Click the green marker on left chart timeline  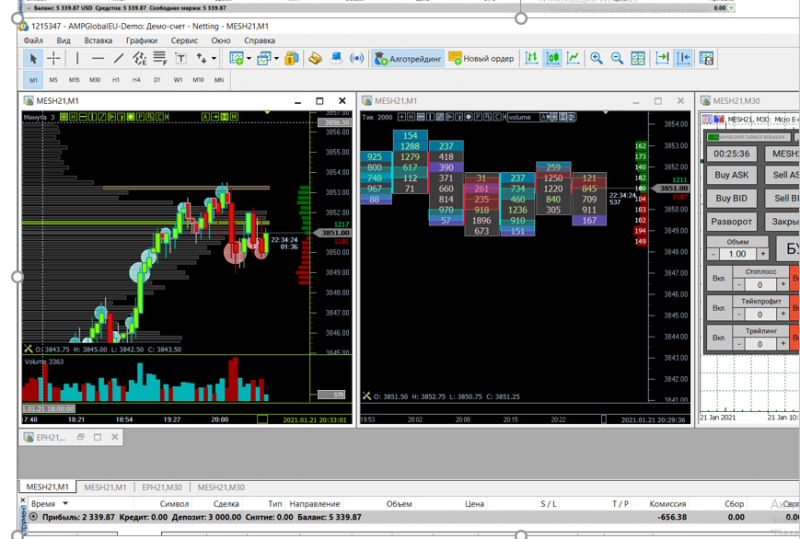pos(262,419)
